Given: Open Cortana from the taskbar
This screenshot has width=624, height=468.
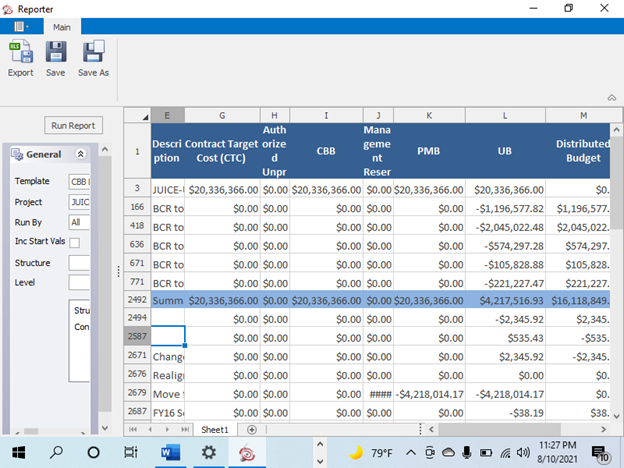Looking at the screenshot, I should coord(94,452).
